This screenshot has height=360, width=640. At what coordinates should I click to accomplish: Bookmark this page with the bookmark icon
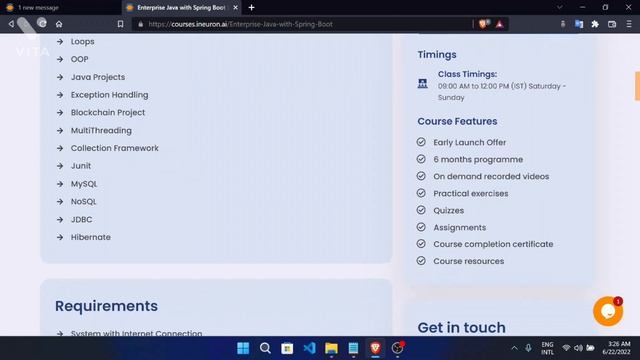tap(120, 24)
